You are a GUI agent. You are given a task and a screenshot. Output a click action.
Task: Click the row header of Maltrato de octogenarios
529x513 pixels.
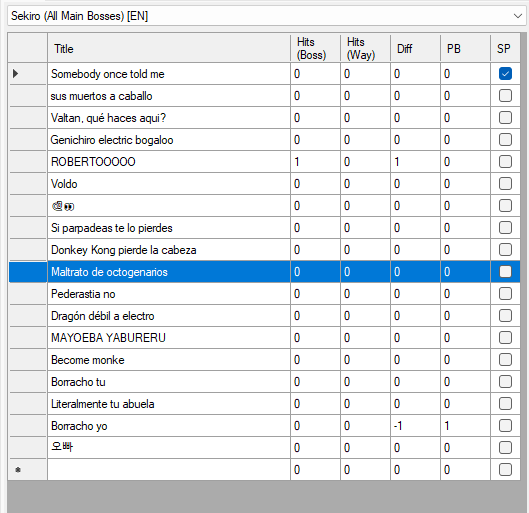pyautogui.click(x=28, y=272)
